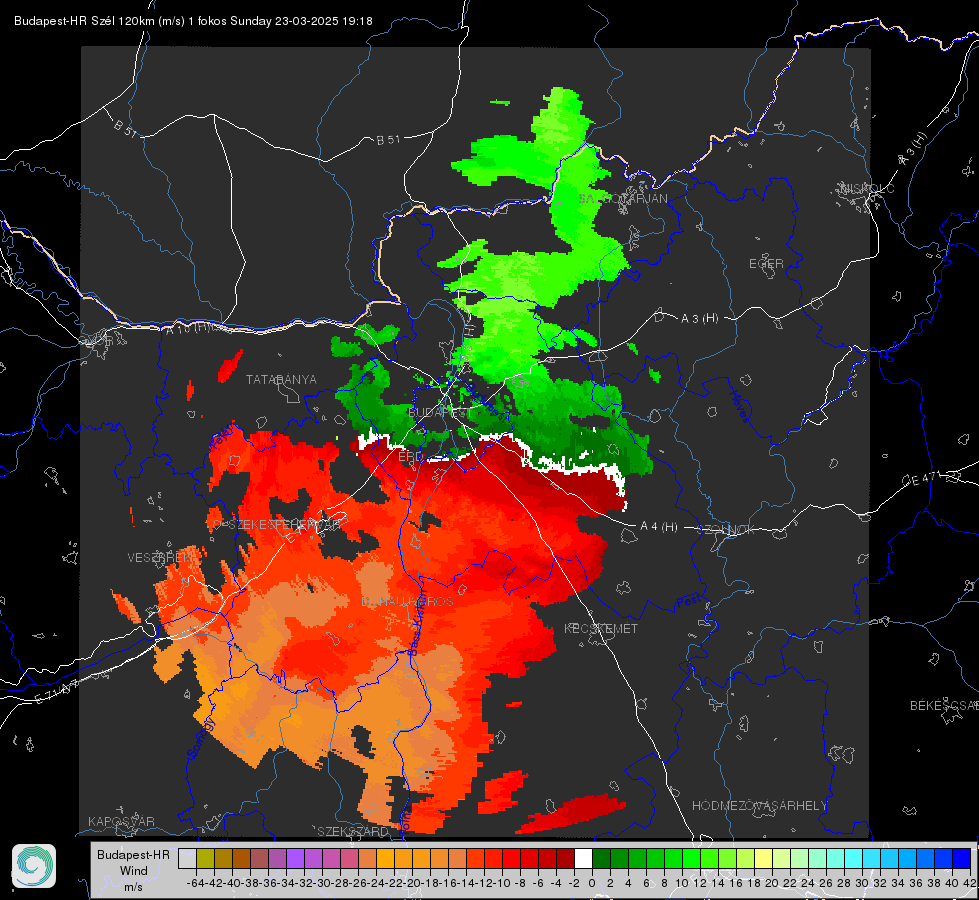
Task: Select the yellow swatch between 18 and 20
Action: tap(763, 858)
